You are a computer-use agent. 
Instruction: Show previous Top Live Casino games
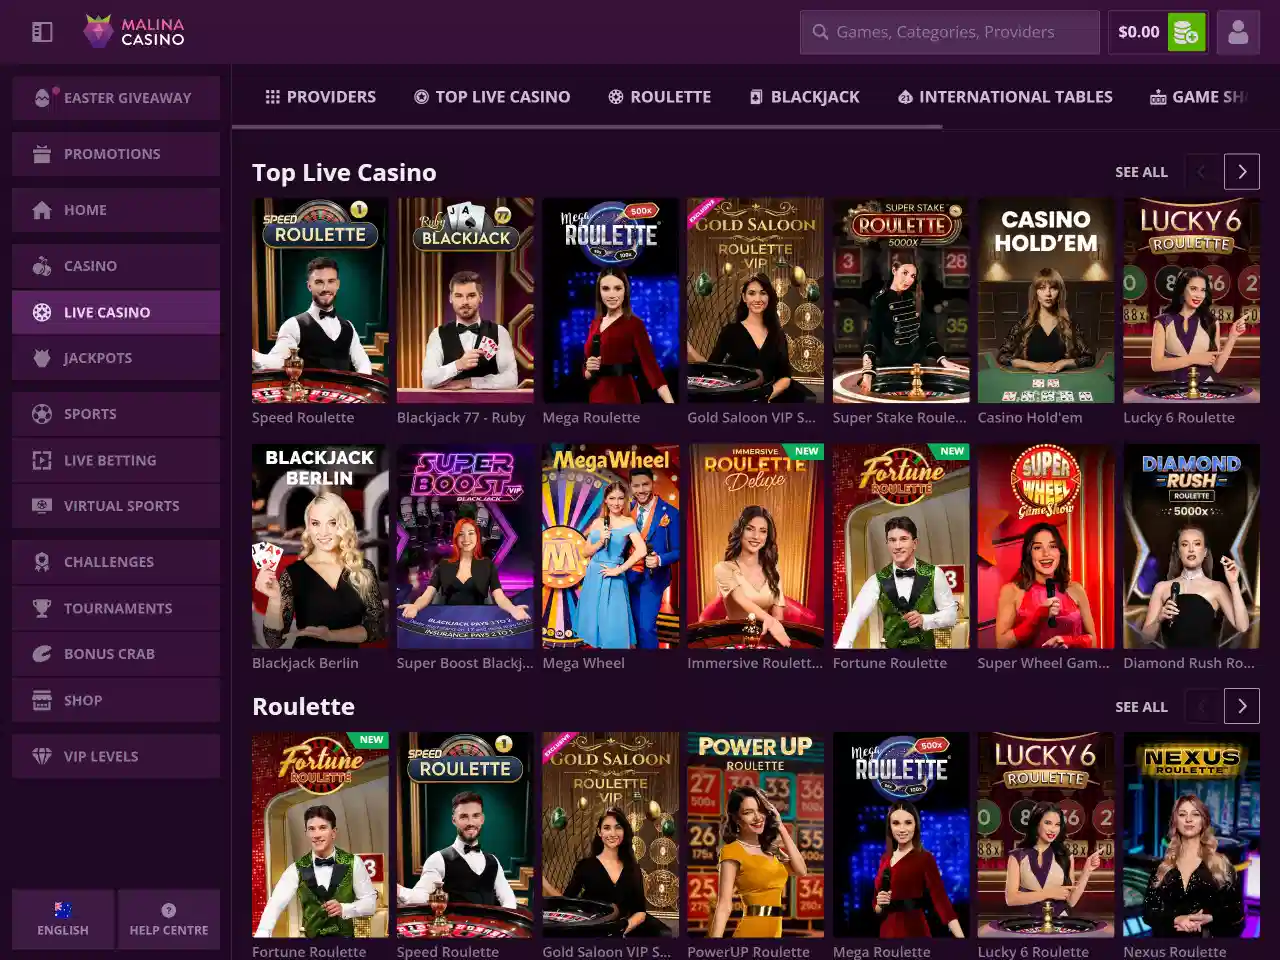1202,172
